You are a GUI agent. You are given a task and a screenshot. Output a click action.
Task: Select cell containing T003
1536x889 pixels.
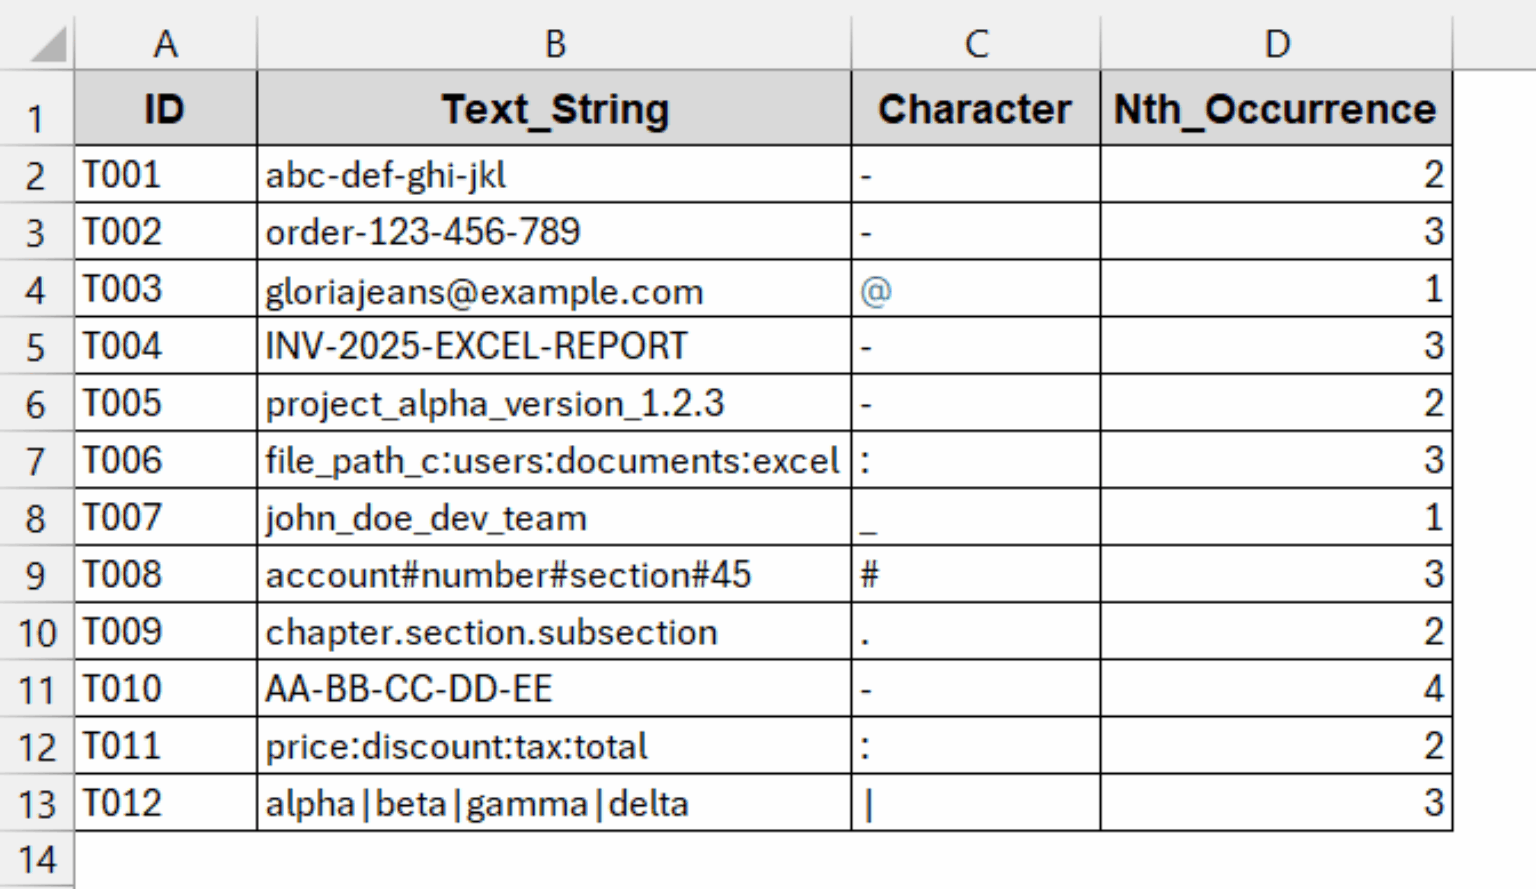click(165, 289)
